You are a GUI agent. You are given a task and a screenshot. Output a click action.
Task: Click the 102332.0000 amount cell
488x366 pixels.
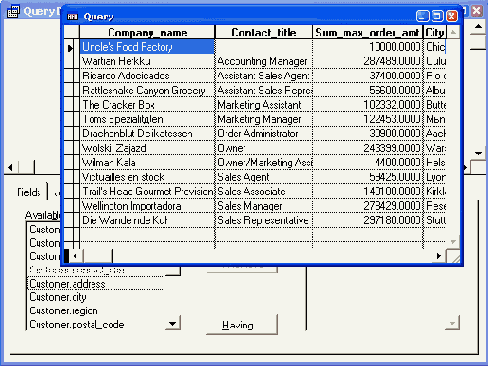point(368,105)
